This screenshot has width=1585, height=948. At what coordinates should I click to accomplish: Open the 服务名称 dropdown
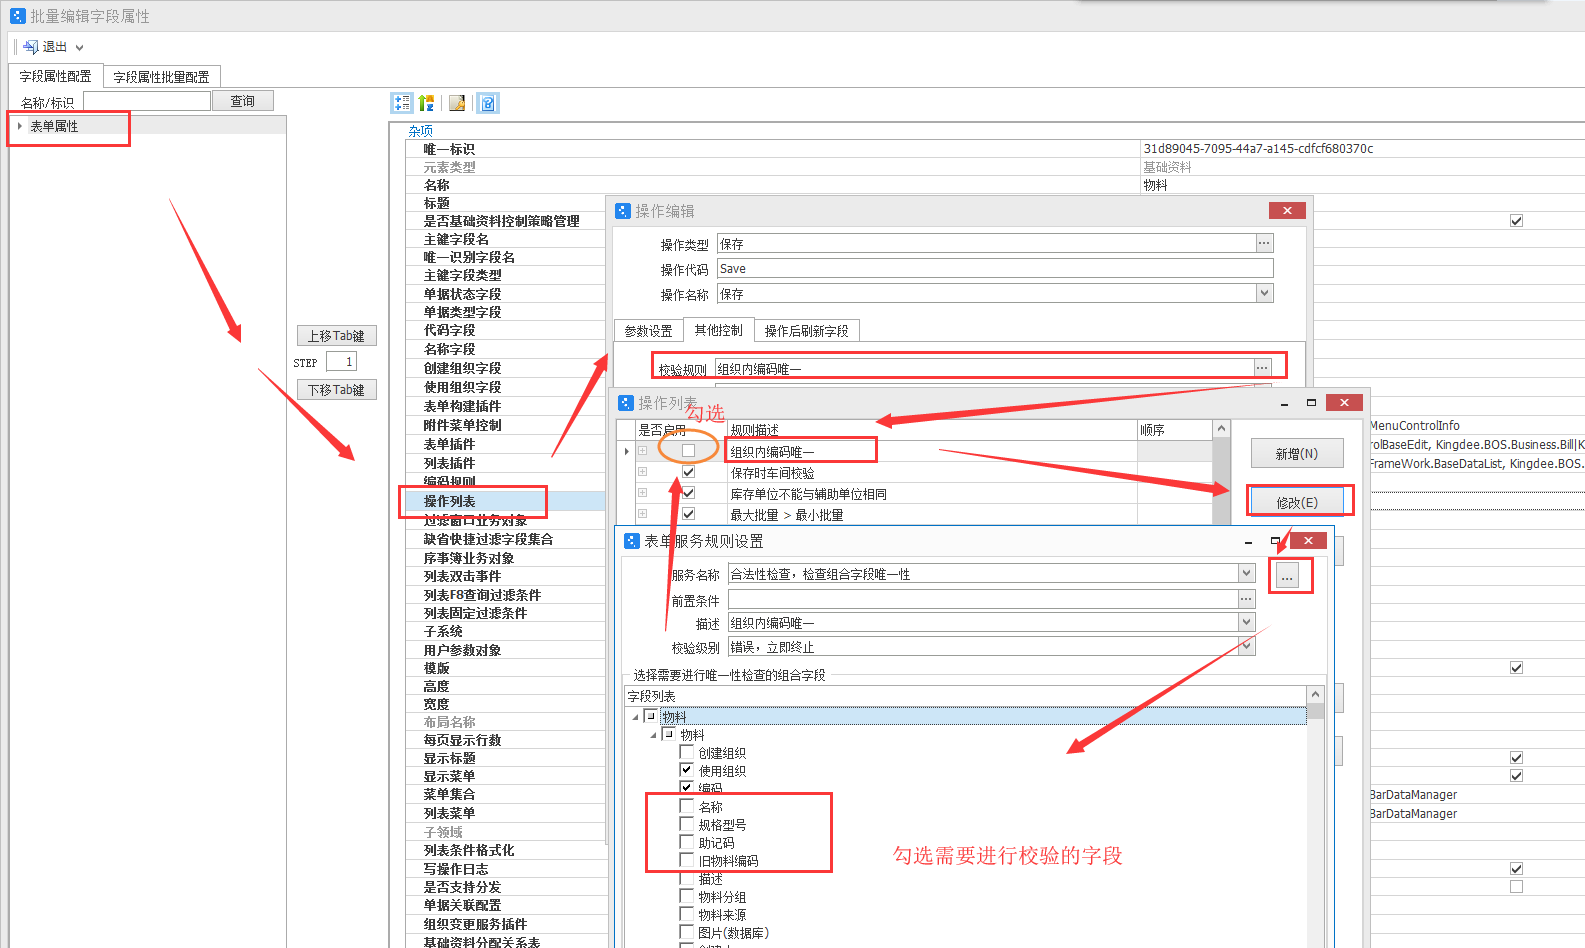(x=1246, y=574)
